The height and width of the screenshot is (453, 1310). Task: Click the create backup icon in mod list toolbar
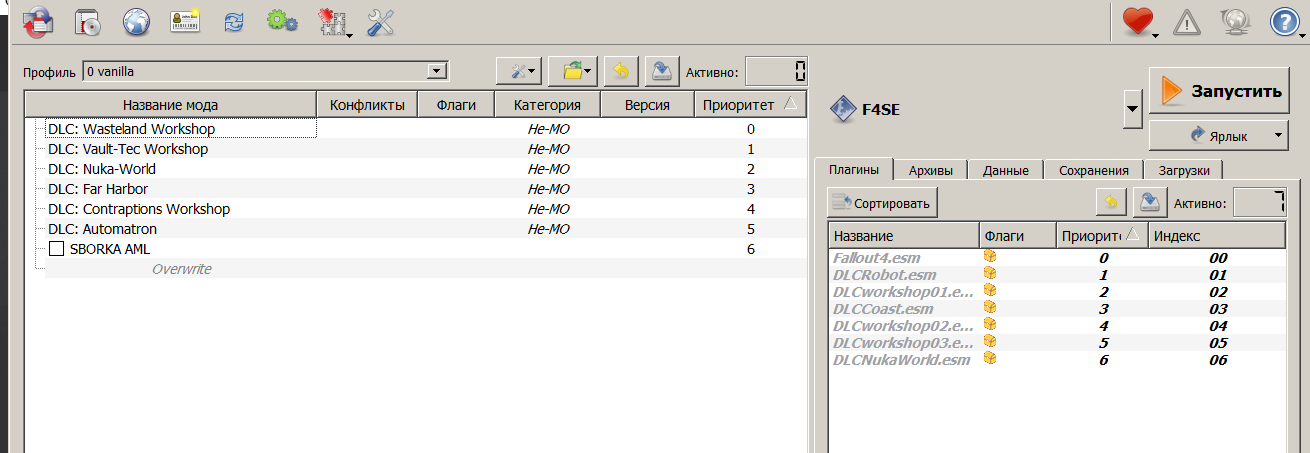[661, 71]
